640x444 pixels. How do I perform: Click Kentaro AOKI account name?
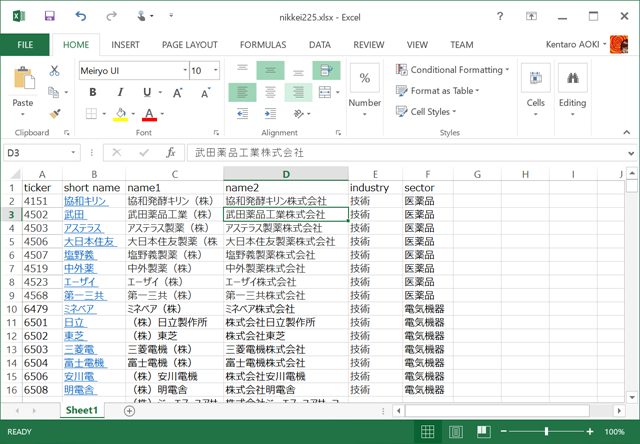(573, 44)
